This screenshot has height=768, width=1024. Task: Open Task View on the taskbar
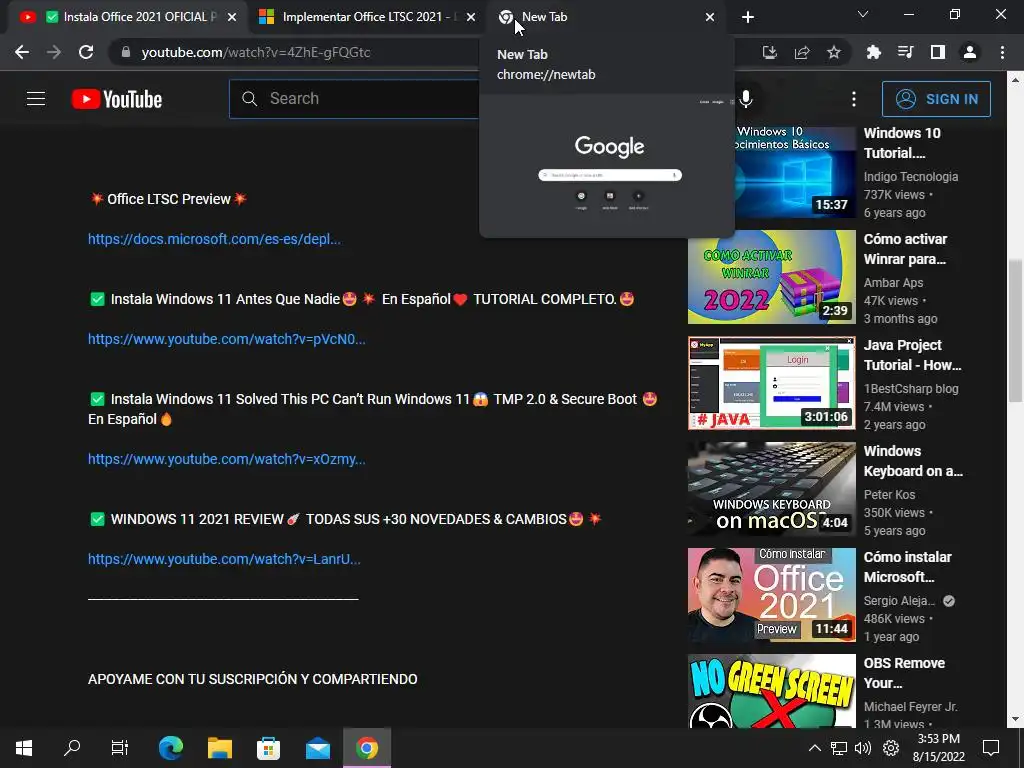(x=120, y=748)
